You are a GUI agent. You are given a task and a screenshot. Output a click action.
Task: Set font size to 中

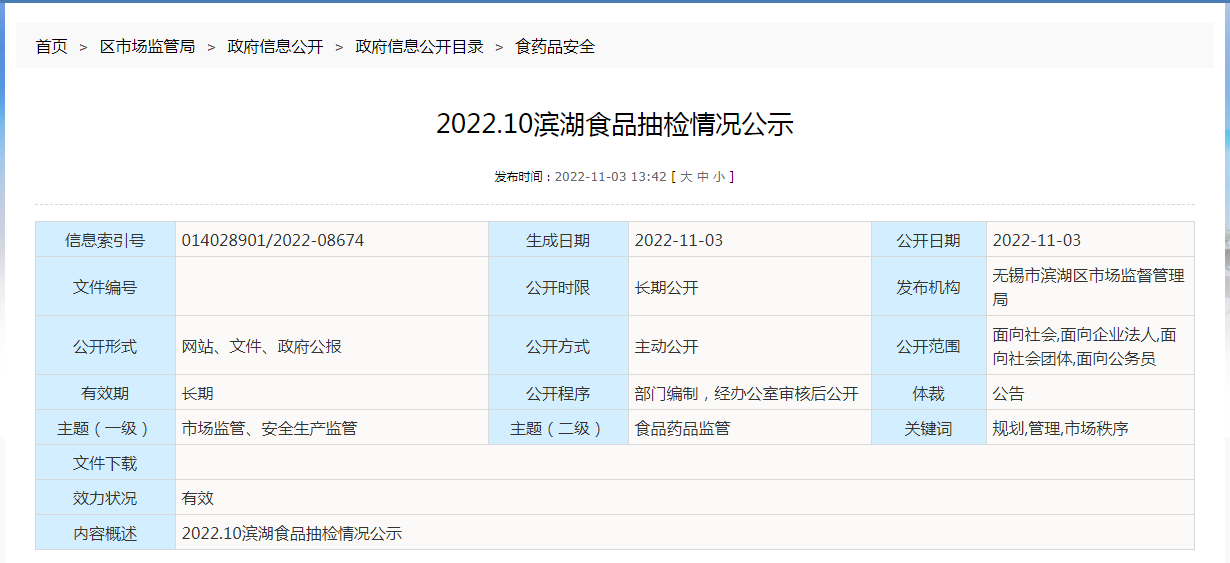pyautogui.click(x=703, y=177)
